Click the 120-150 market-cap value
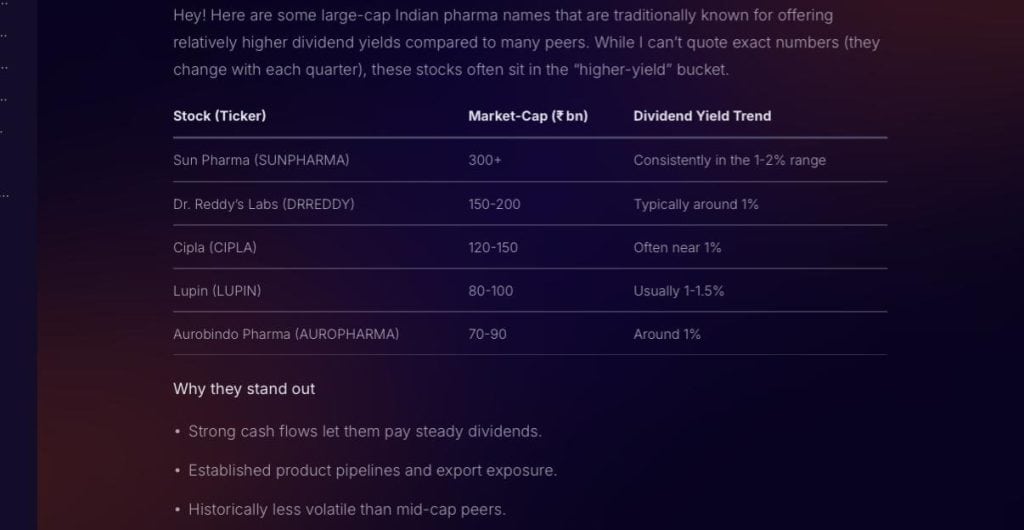Image resolution: width=1024 pixels, height=530 pixels. [x=493, y=247]
